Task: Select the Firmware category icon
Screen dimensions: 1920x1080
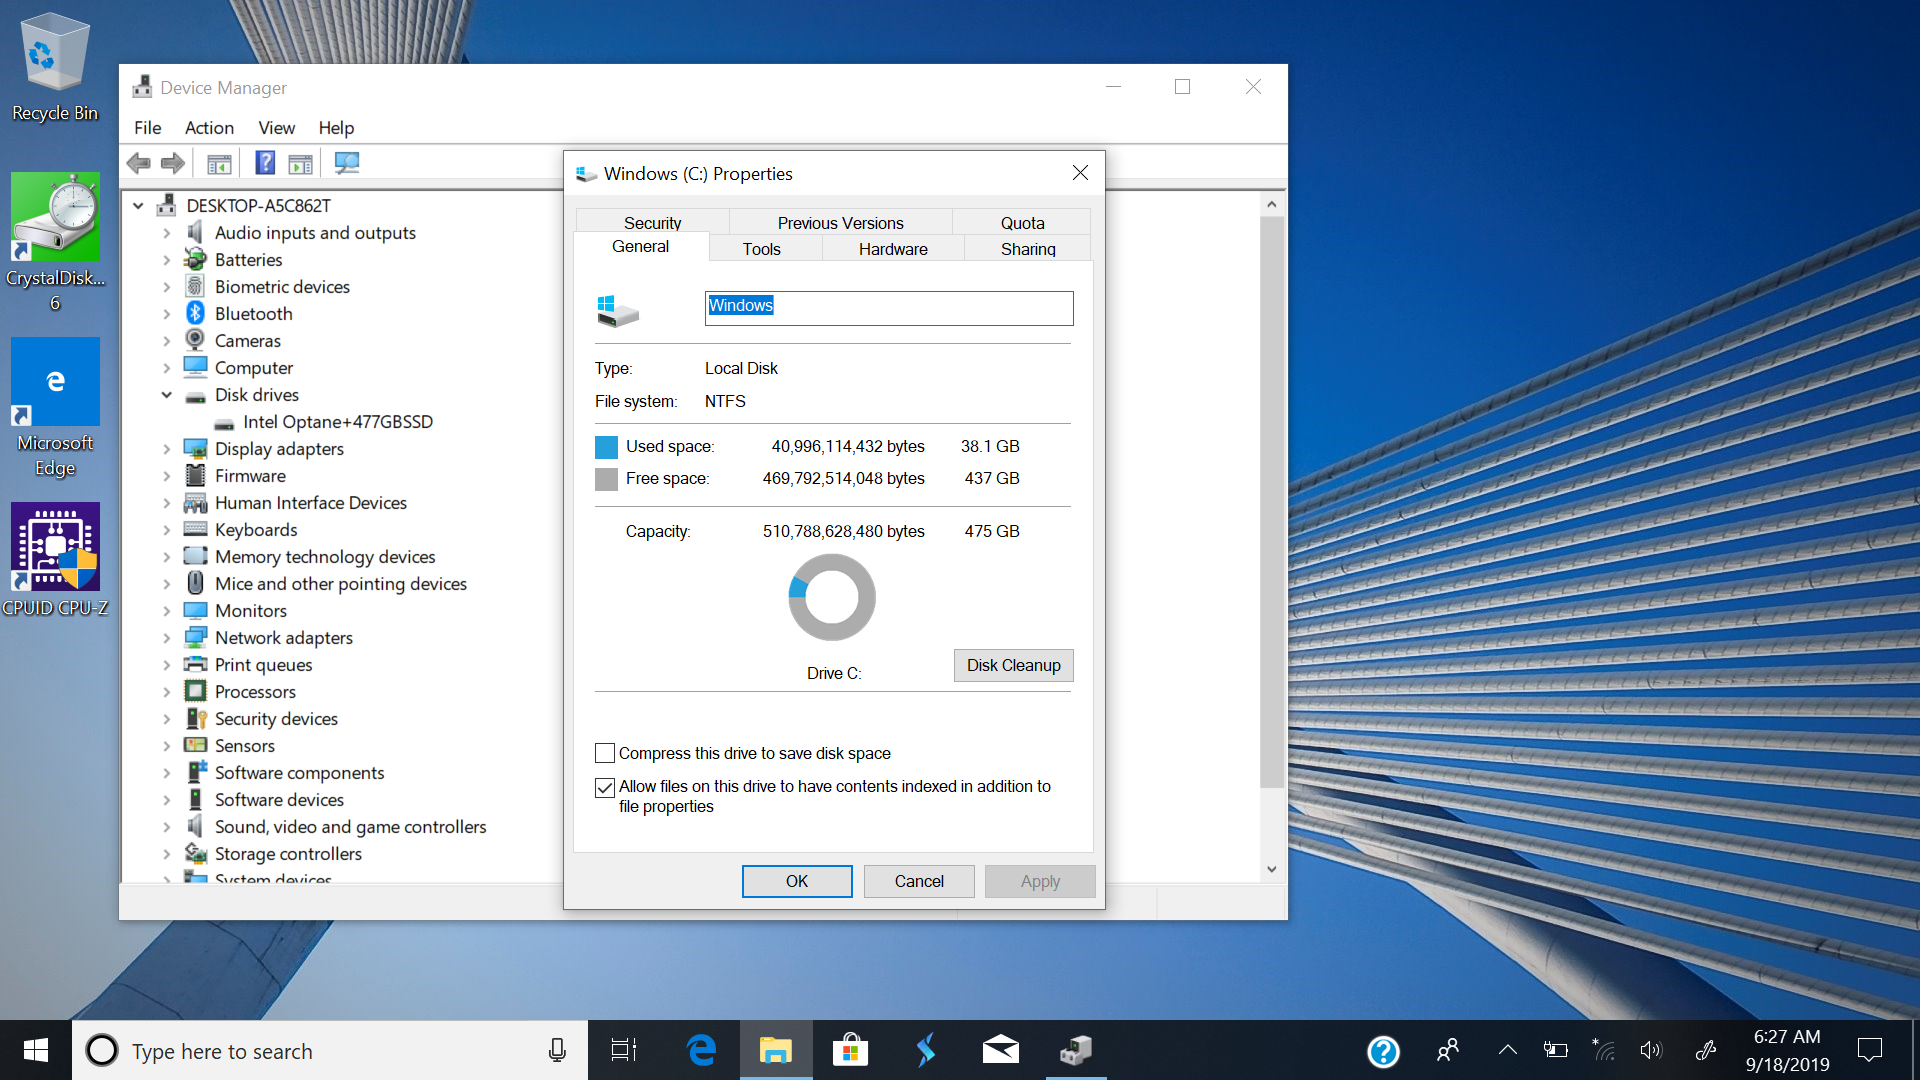Action: (x=196, y=475)
